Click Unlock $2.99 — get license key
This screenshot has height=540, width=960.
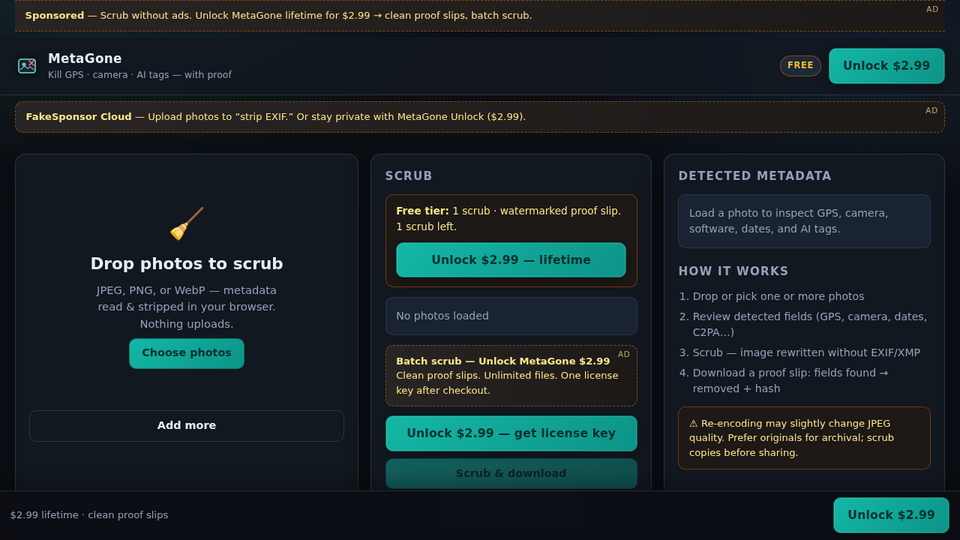coord(511,433)
